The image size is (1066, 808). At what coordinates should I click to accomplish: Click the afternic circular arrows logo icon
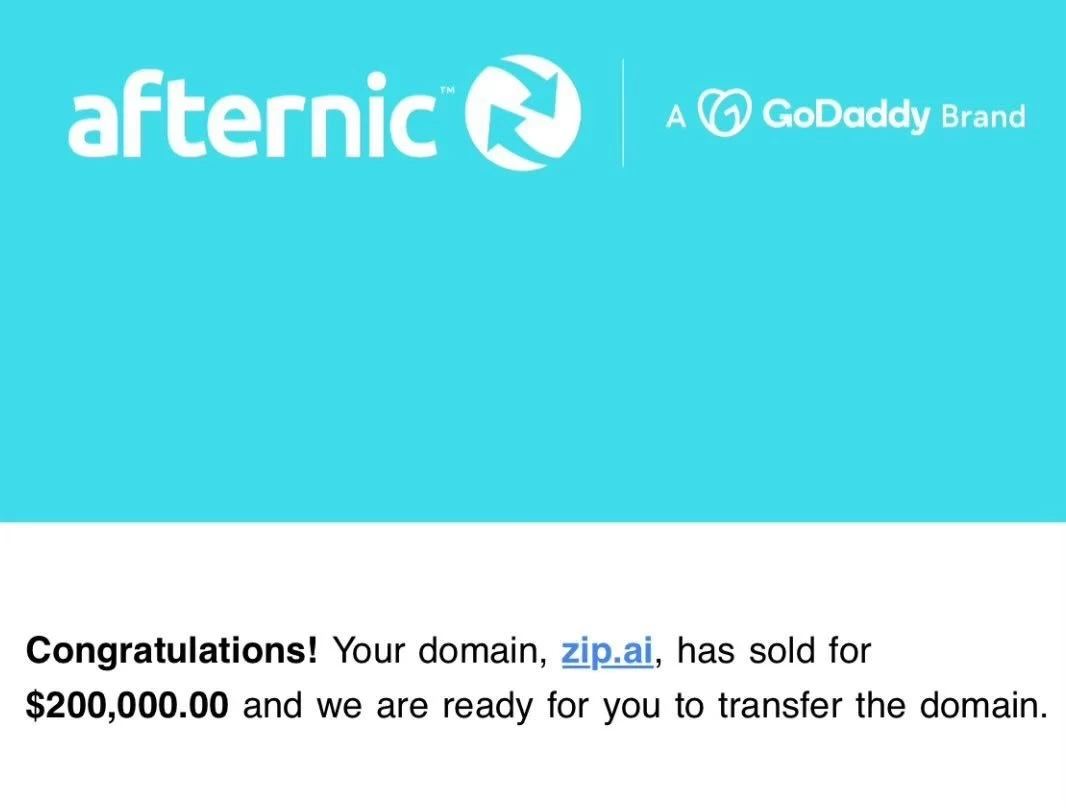point(522,112)
